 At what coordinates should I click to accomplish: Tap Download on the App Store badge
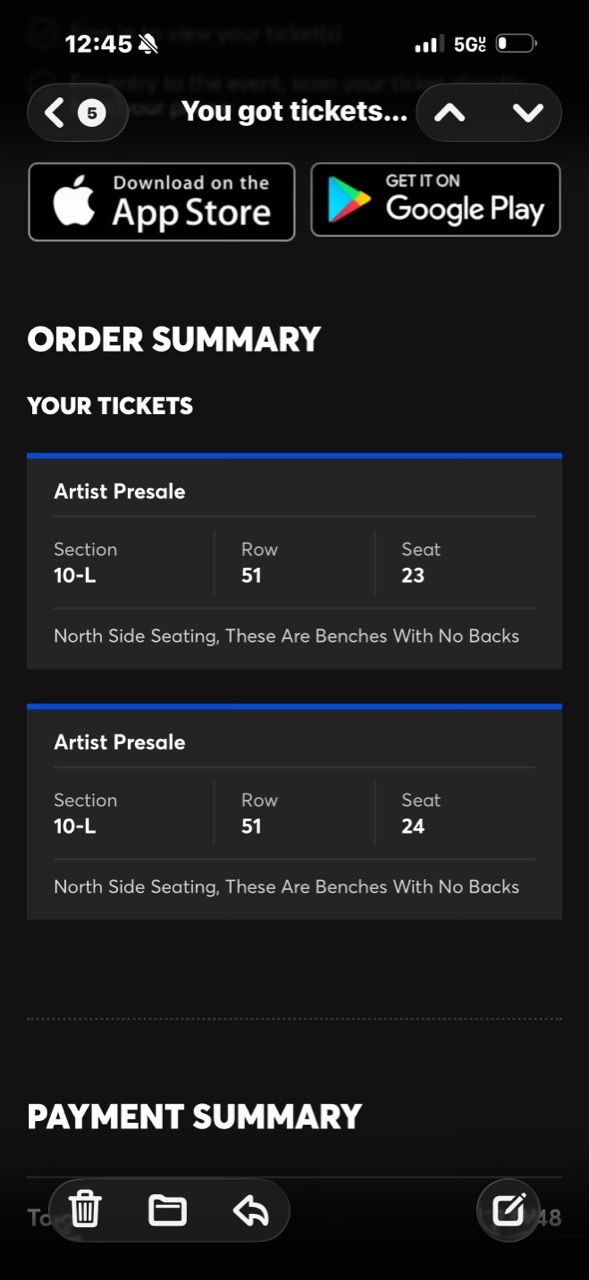(162, 201)
